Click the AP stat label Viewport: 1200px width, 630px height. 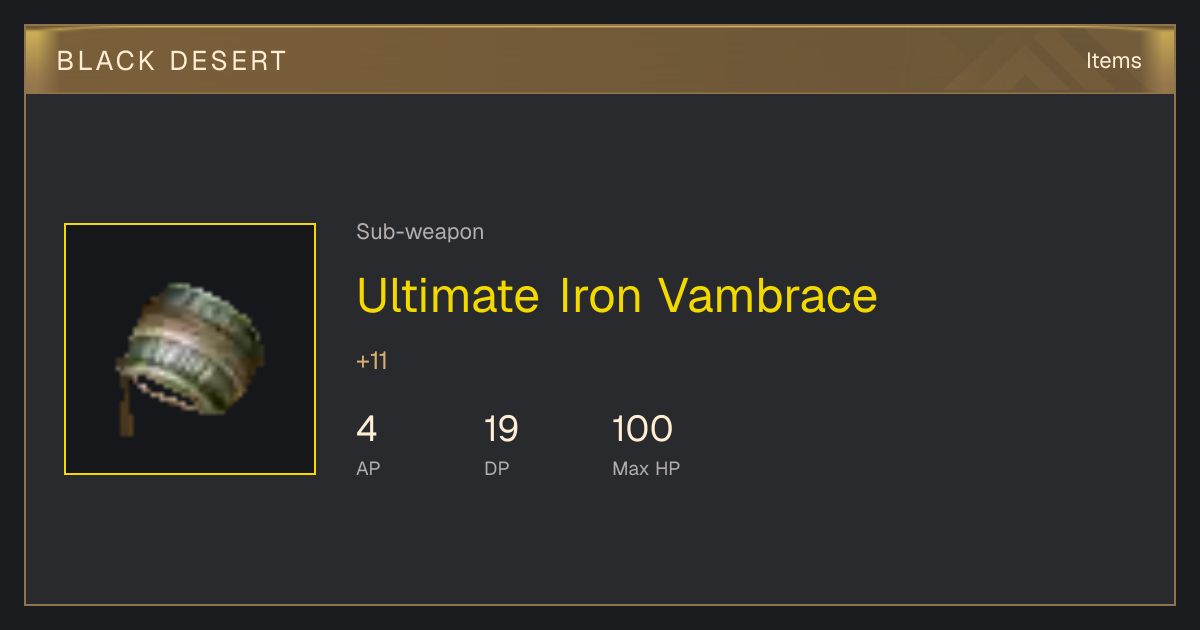click(x=368, y=468)
